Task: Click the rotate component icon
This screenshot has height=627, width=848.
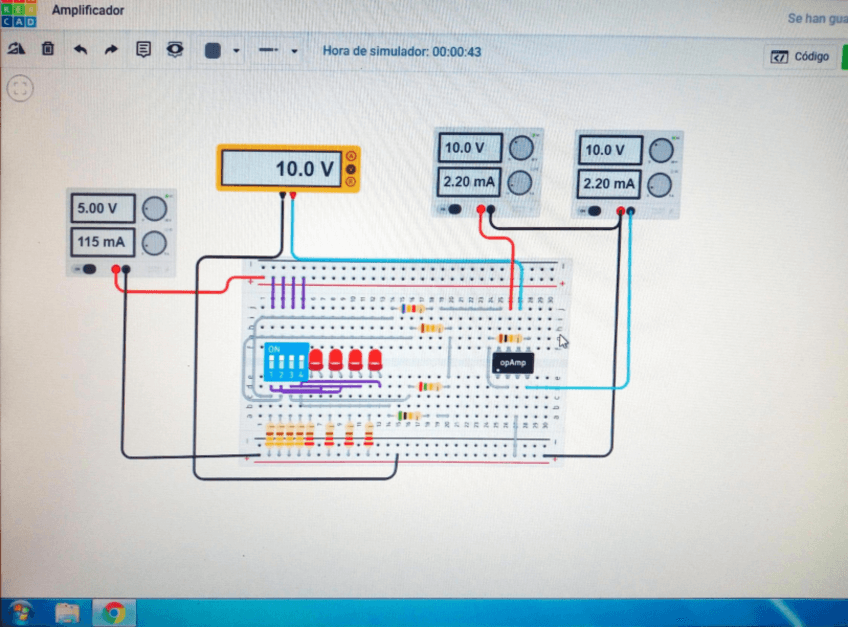Action: pos(16,49)
